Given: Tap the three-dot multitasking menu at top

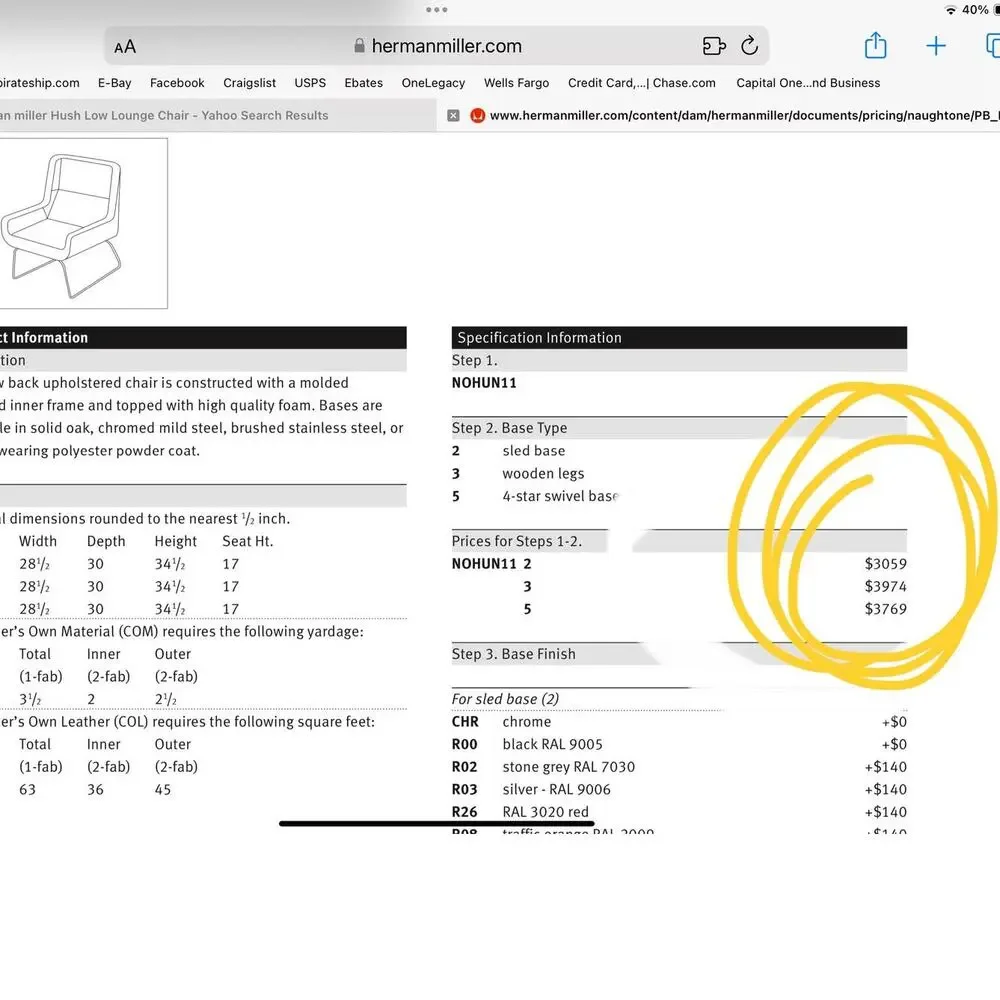Looking at the screenshot, I should (436, 10).
